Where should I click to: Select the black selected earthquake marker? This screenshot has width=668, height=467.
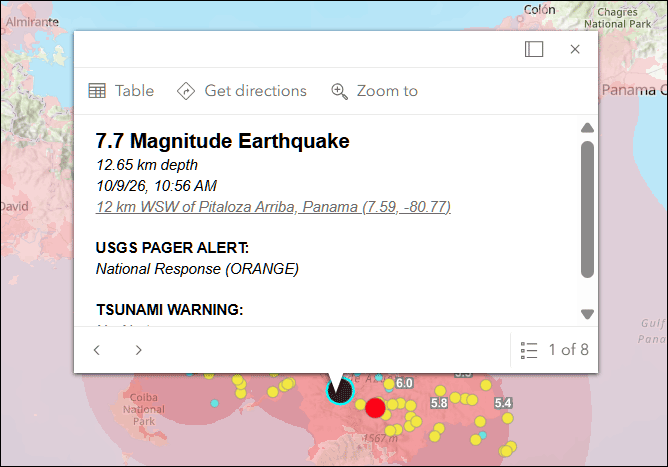(340, 390)
